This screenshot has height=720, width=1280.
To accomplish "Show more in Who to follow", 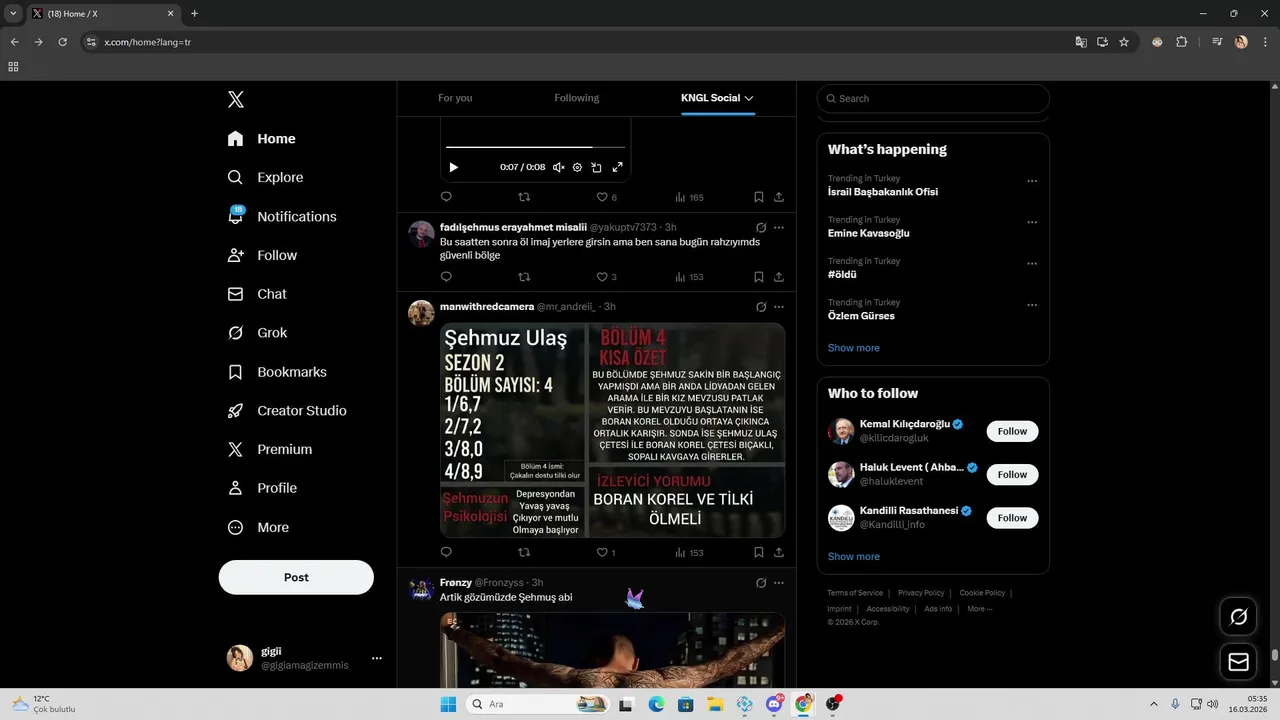I will (x=854, y=556).
